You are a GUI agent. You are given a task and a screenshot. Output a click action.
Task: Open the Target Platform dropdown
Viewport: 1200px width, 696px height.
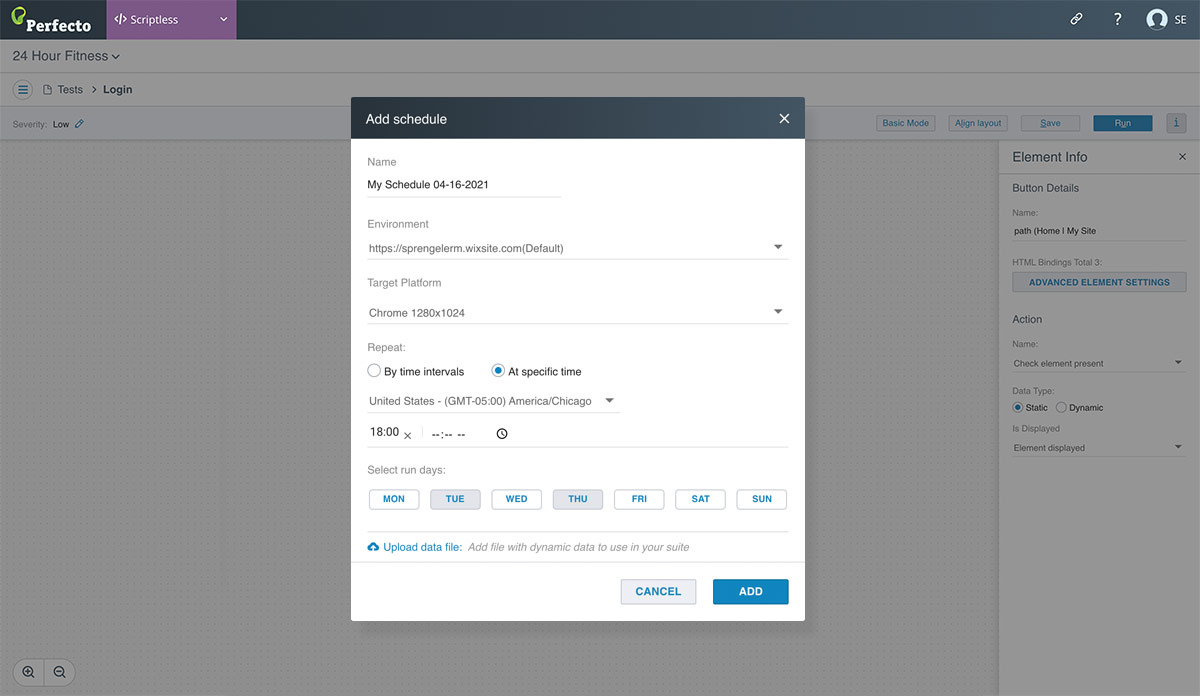[577, 312]
